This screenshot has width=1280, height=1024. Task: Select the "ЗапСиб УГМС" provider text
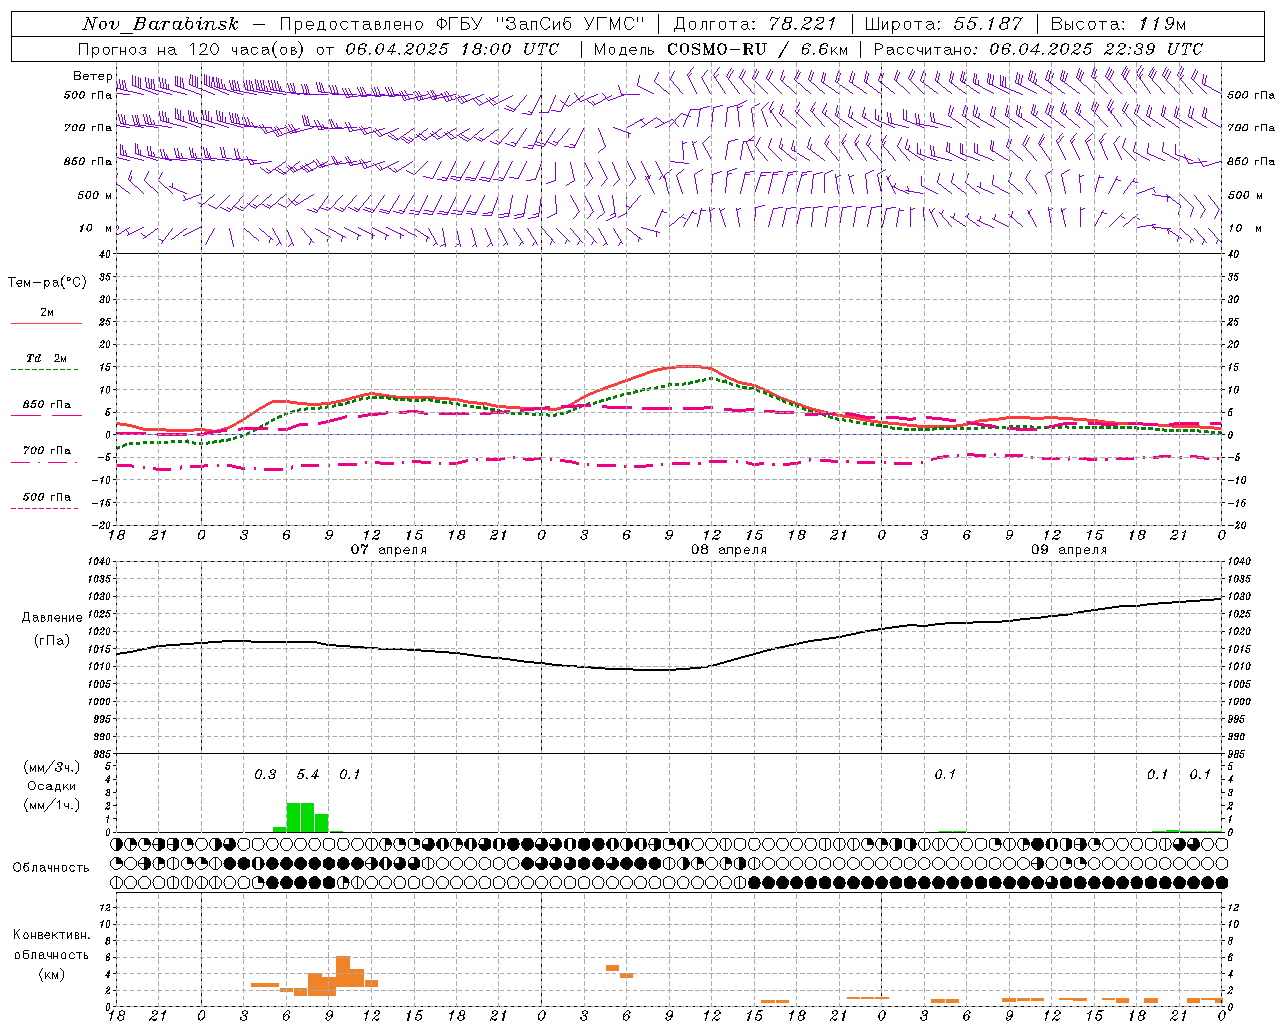[571, 24]
